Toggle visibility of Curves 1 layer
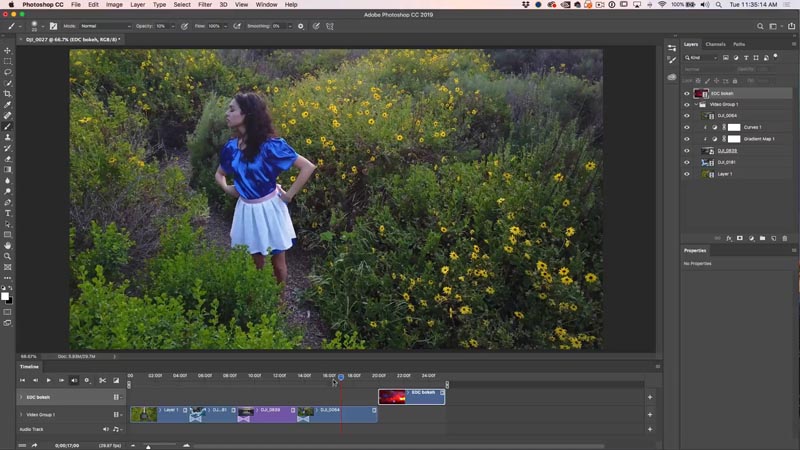800x450 pixels. pyautogui.click(x=686, y=127)
